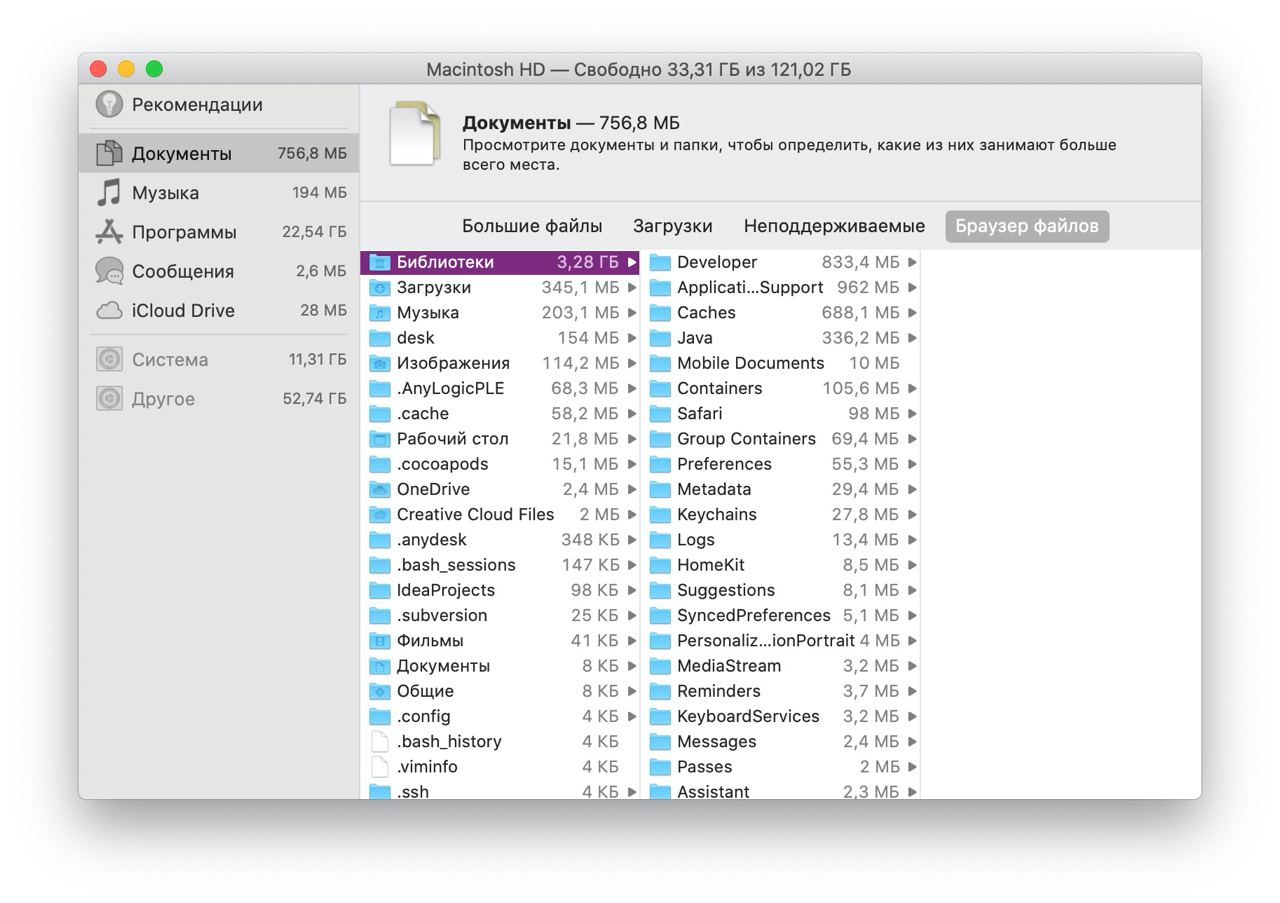Switch to the Неподдерживаемые tab

coord(834,226)
